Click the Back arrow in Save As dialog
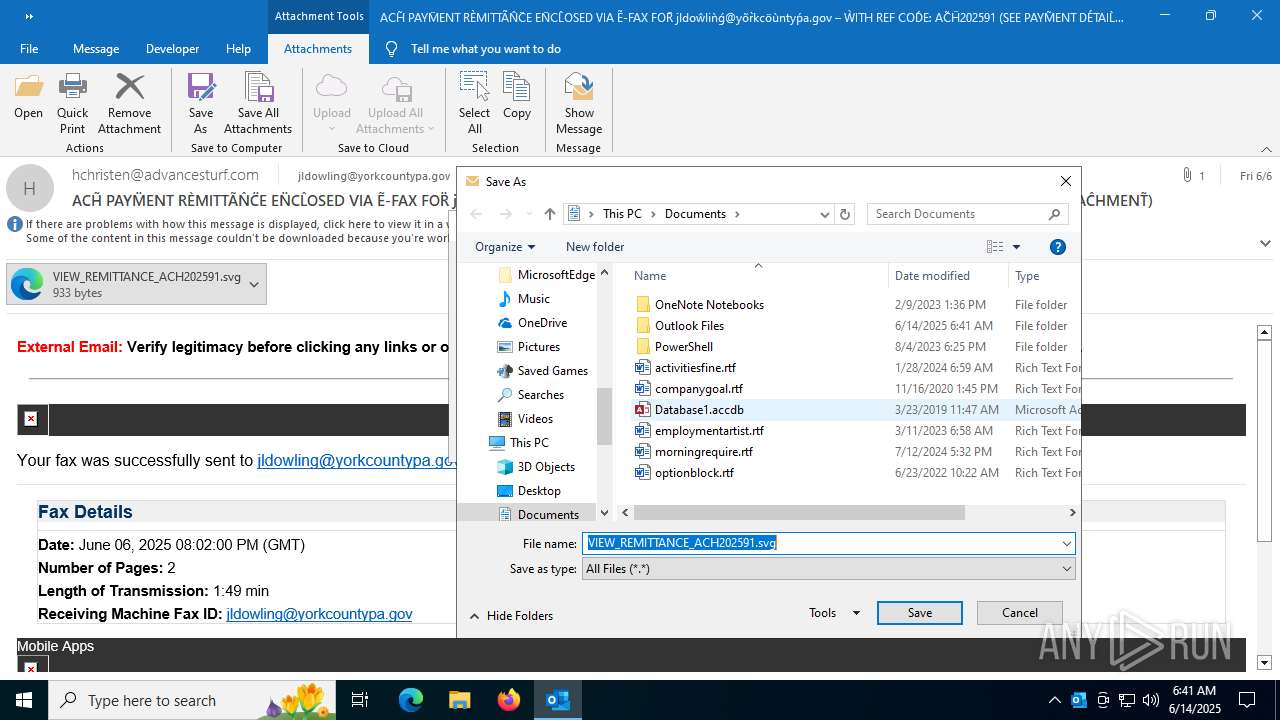 point(476,214)
